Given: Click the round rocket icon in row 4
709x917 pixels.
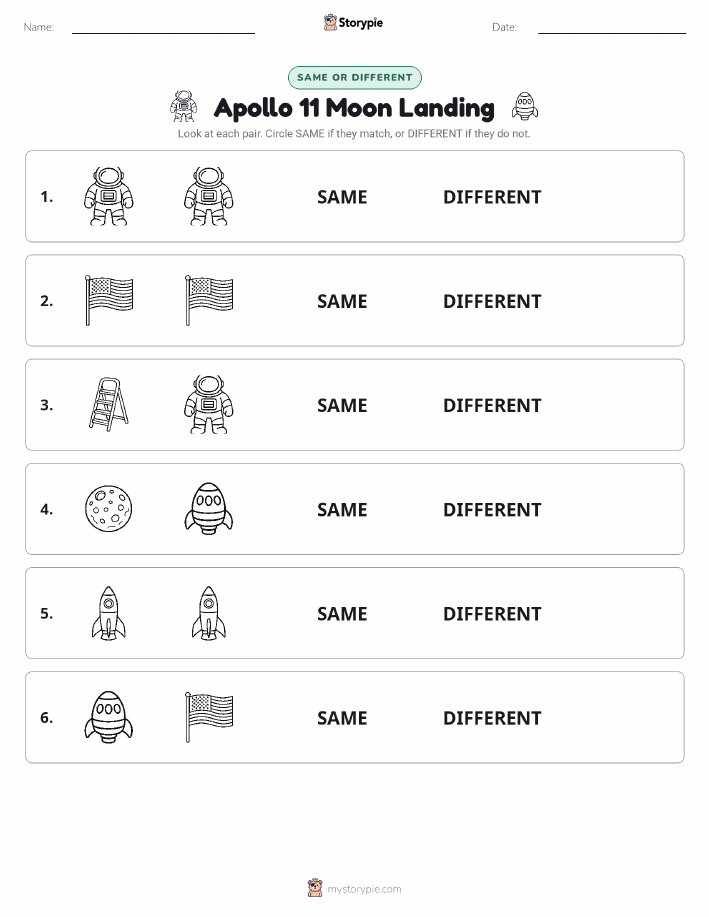Looking at the screenshot, I should click(x=209, y=508).
